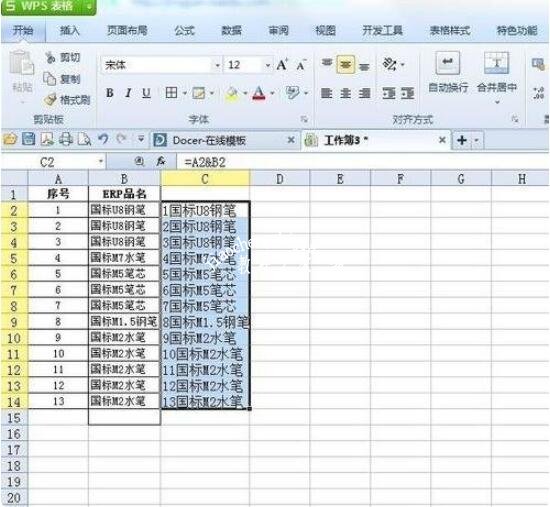550x507 pixels.
Task: Click the Merge and Center (合并居中) button
Action: (496, 73)
